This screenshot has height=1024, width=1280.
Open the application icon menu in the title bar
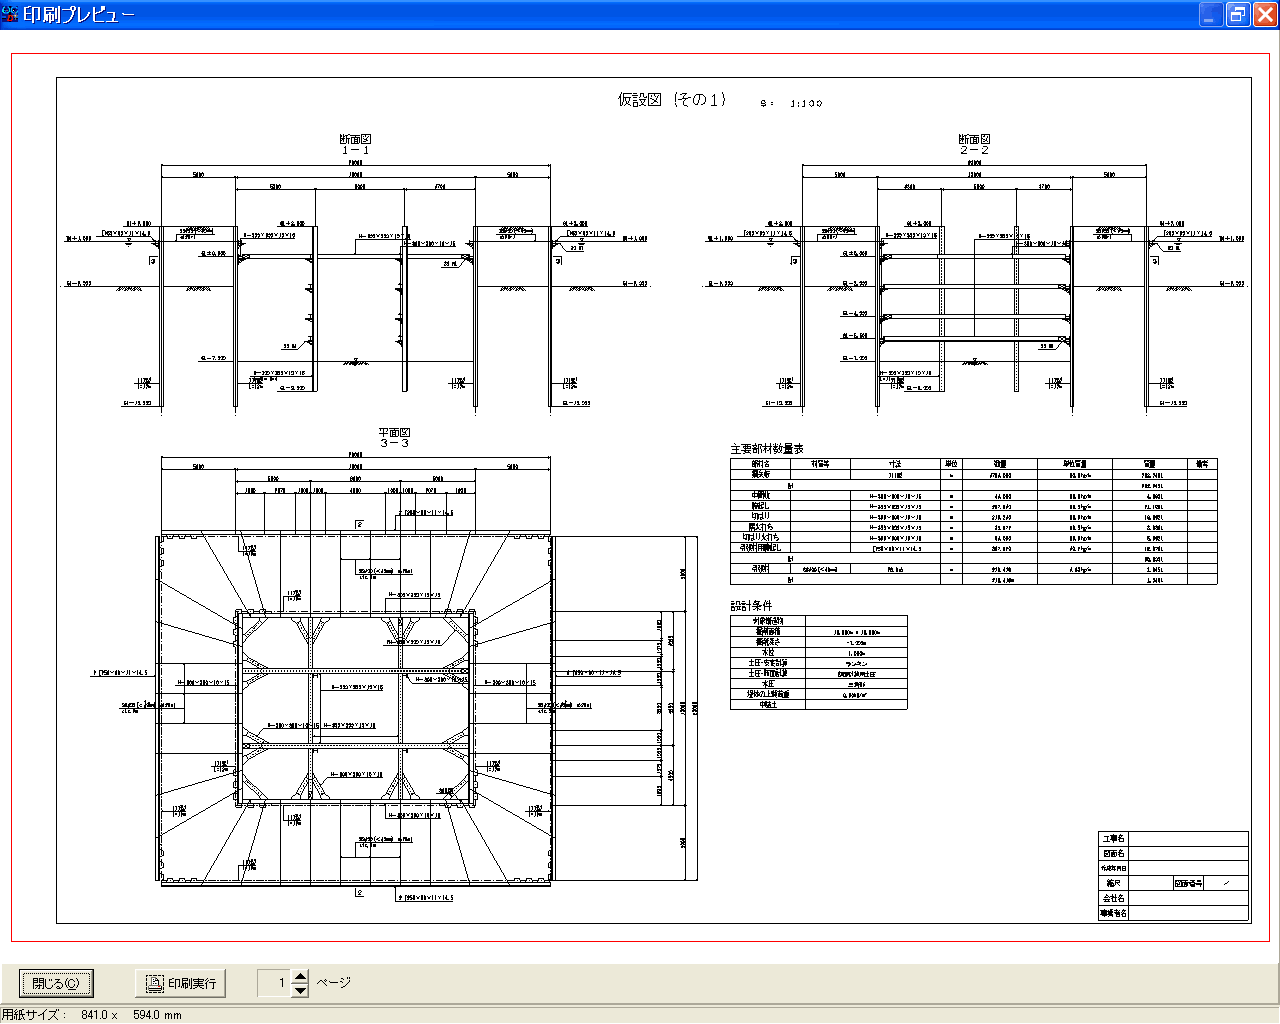pyautogui.click(x=10, y=14)
